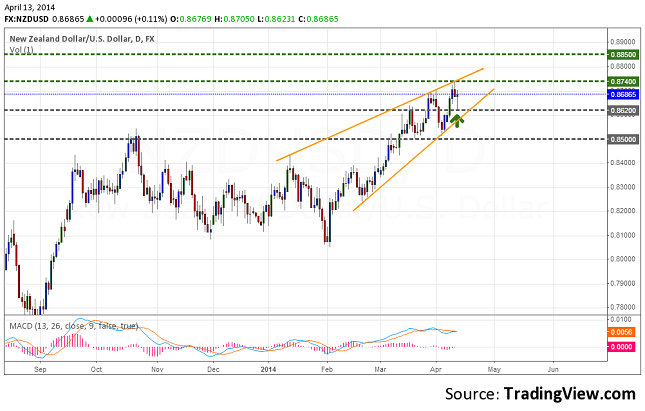Click the 0.86200 black price level tag
Image resolution: width=645 pixels, height=411 pixels.
(624, 111)
